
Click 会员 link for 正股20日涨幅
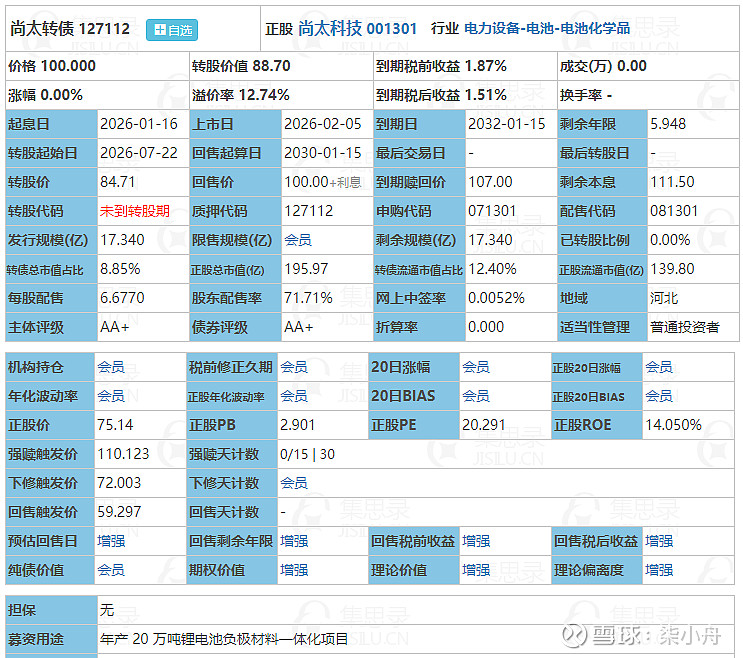click(x=659, y=367)
